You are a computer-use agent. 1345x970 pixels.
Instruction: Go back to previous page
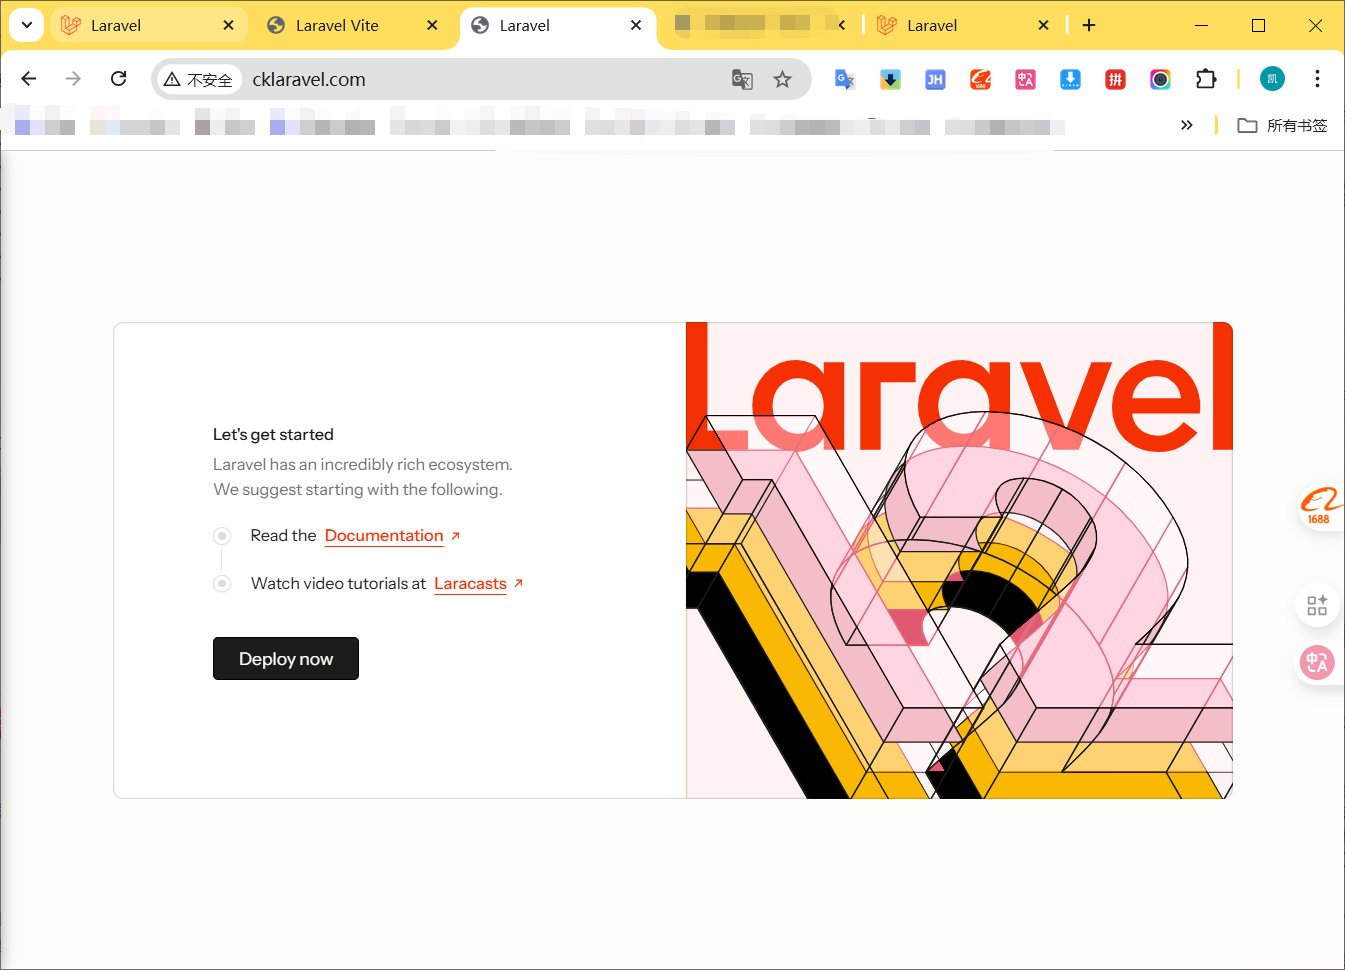28,79
